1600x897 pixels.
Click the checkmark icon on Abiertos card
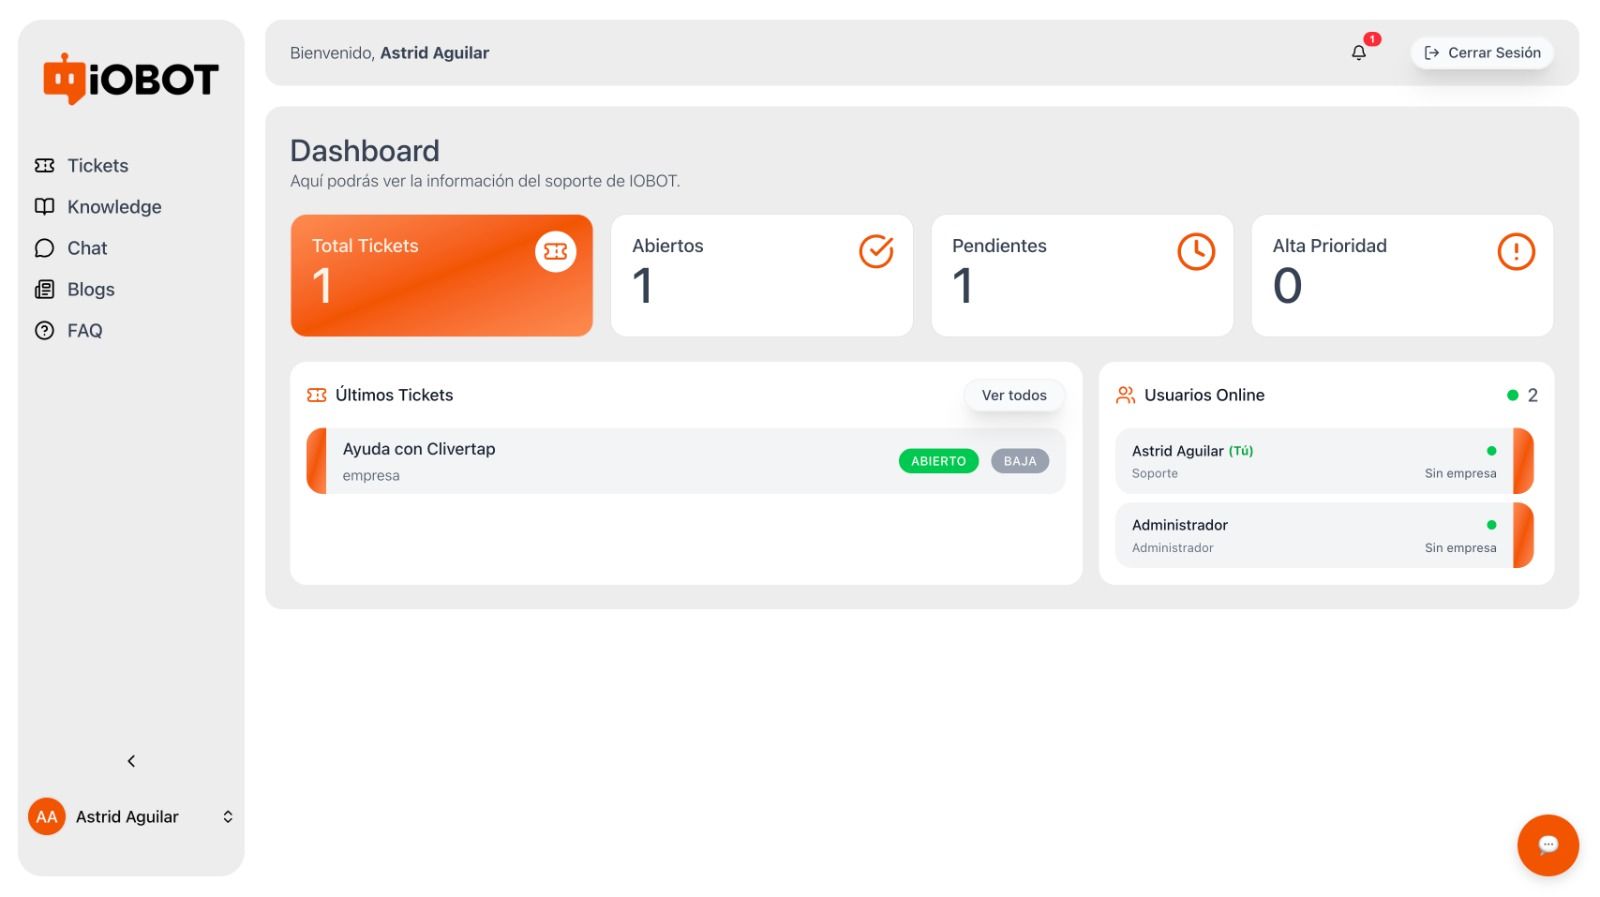point(876,251)
